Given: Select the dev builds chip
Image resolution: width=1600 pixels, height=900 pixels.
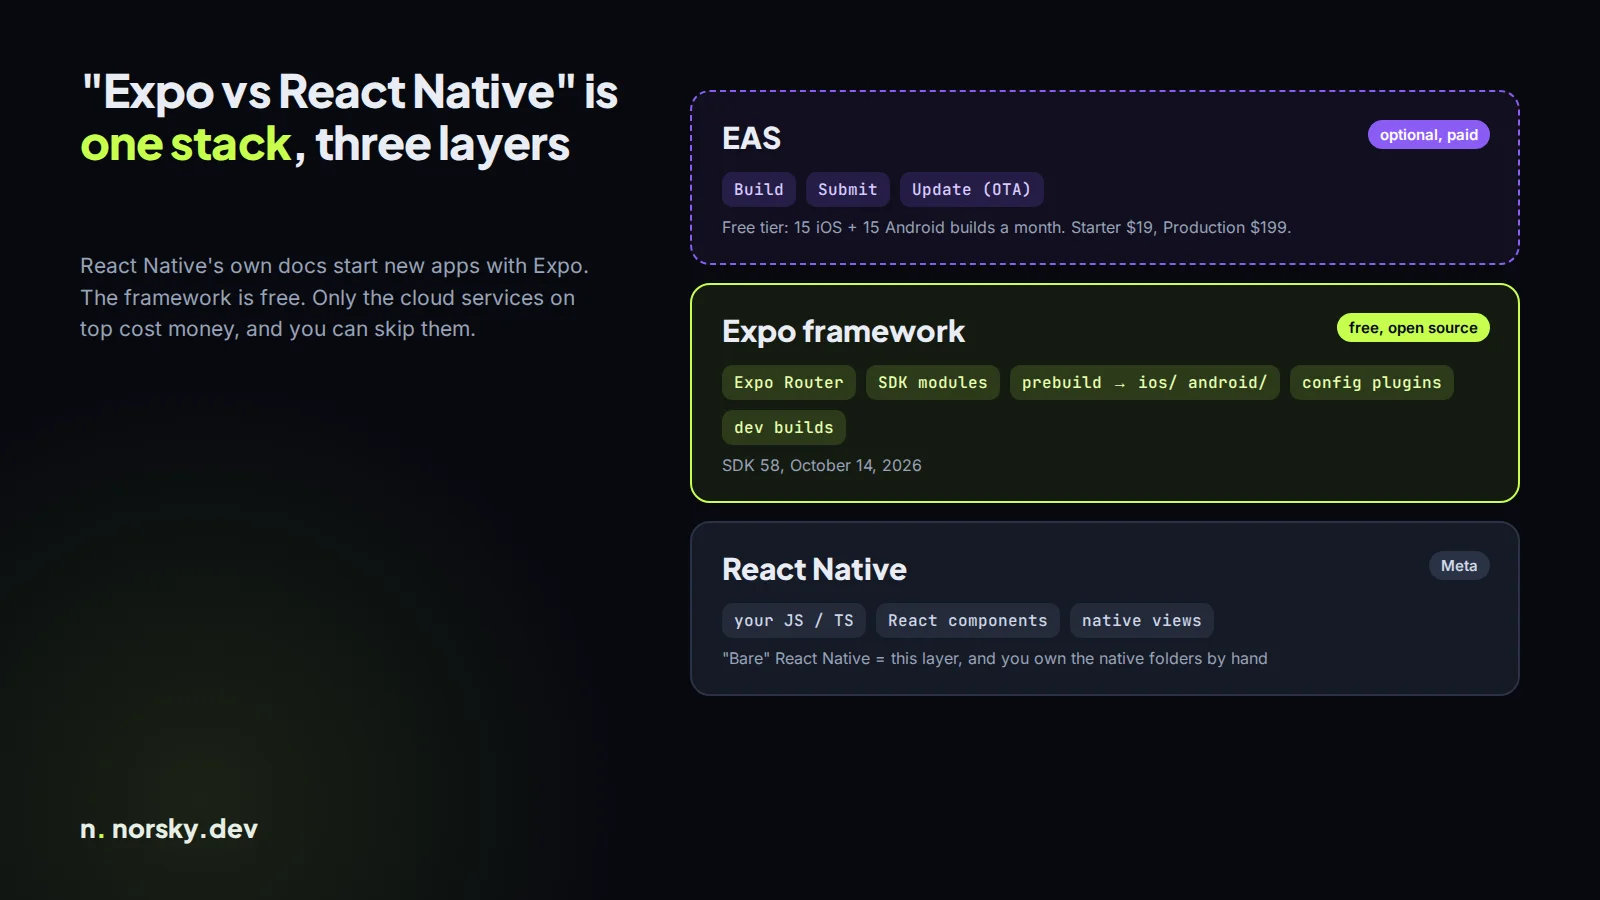Looking at the screenshot, I should point(784,428).
